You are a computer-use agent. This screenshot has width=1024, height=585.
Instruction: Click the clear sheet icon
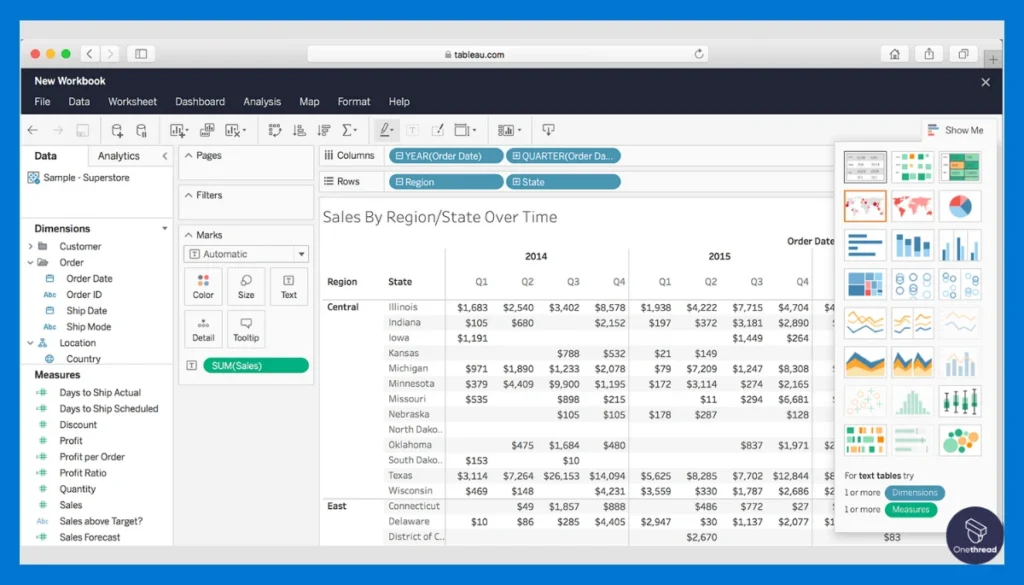234,131
